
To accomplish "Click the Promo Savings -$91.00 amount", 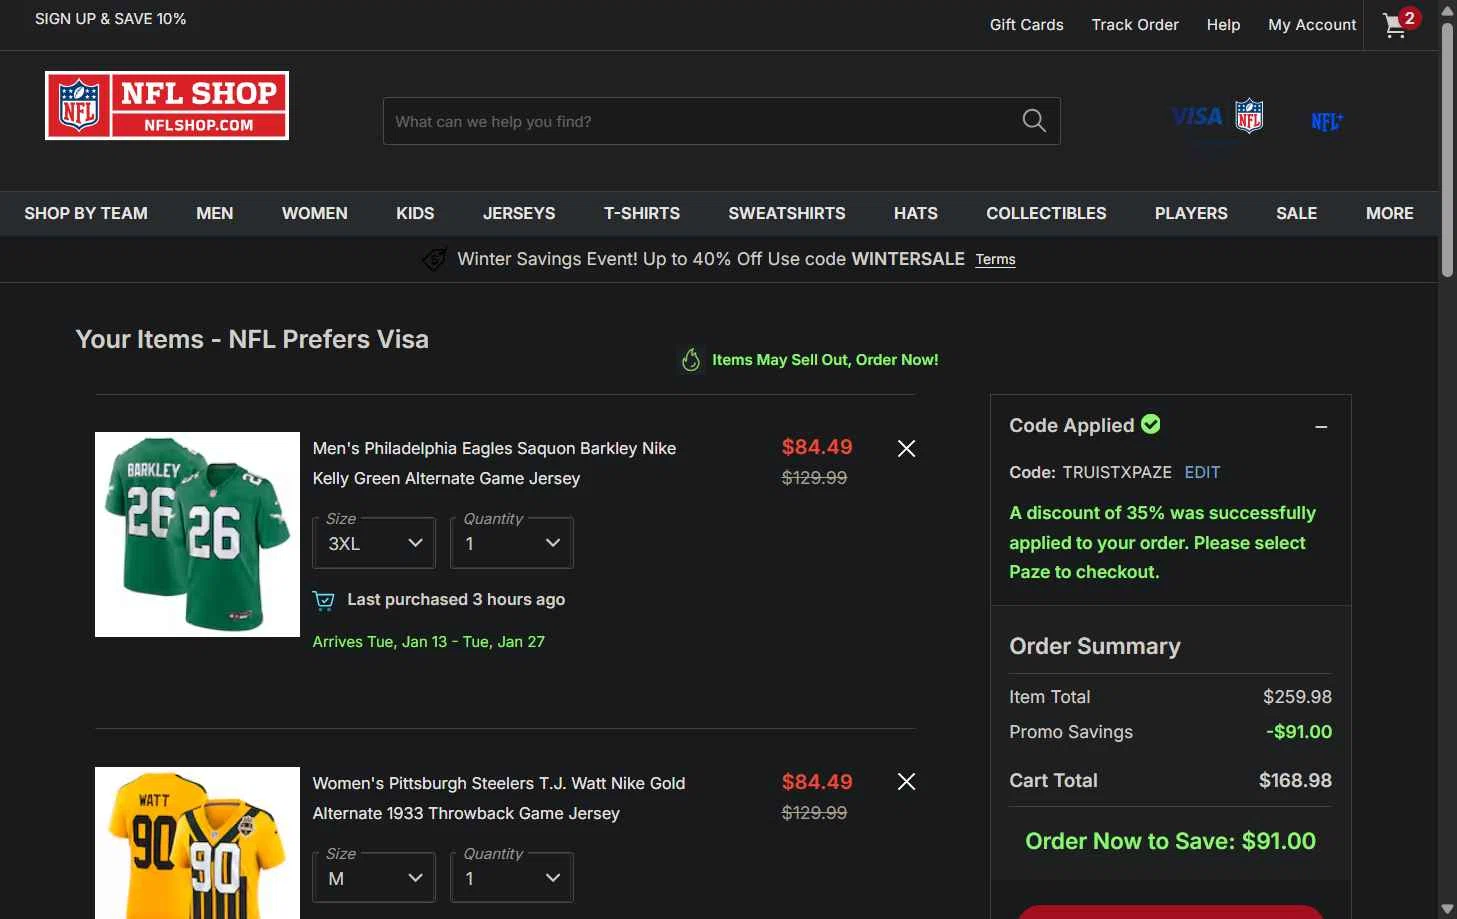I will (1299, 732).
